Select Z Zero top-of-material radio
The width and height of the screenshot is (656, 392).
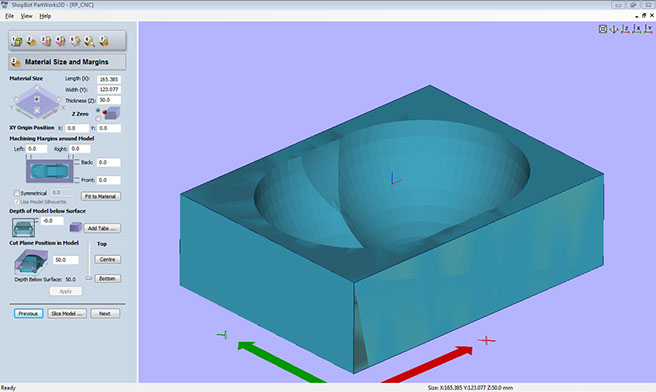98,111
